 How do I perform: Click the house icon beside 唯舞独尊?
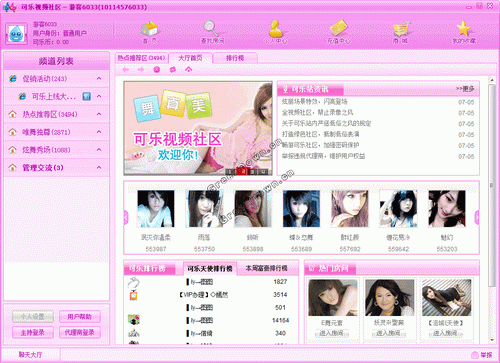coord(13,132)
